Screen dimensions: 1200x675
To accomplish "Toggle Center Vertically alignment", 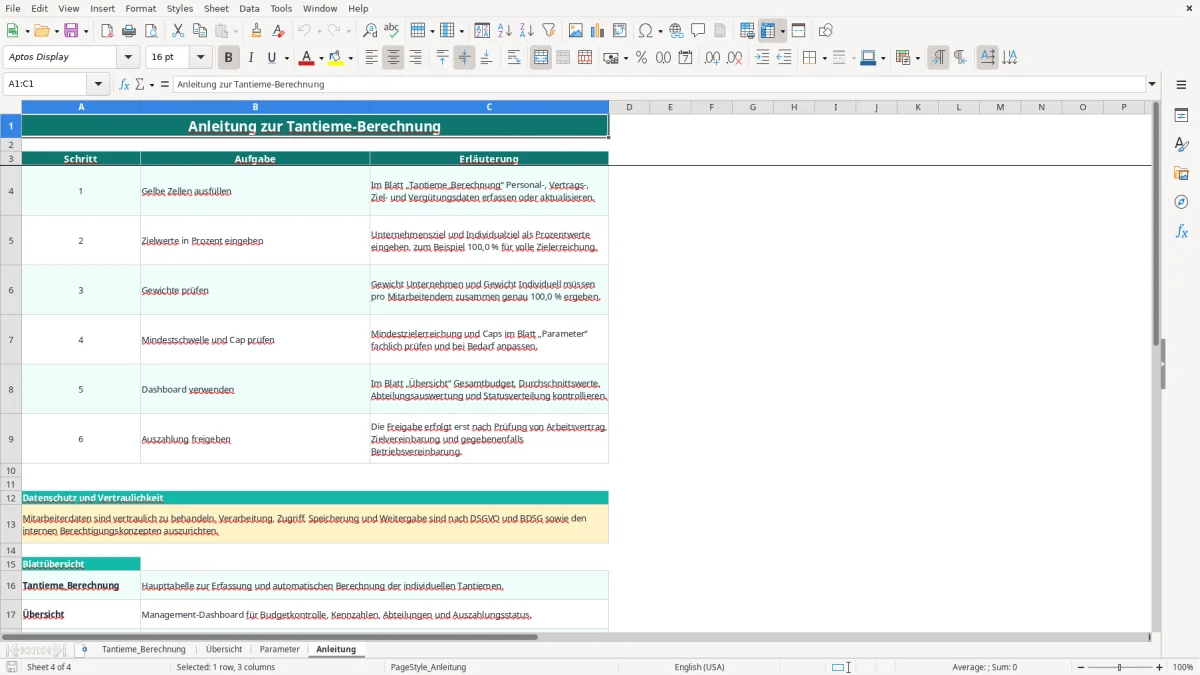I will point(464,58).
